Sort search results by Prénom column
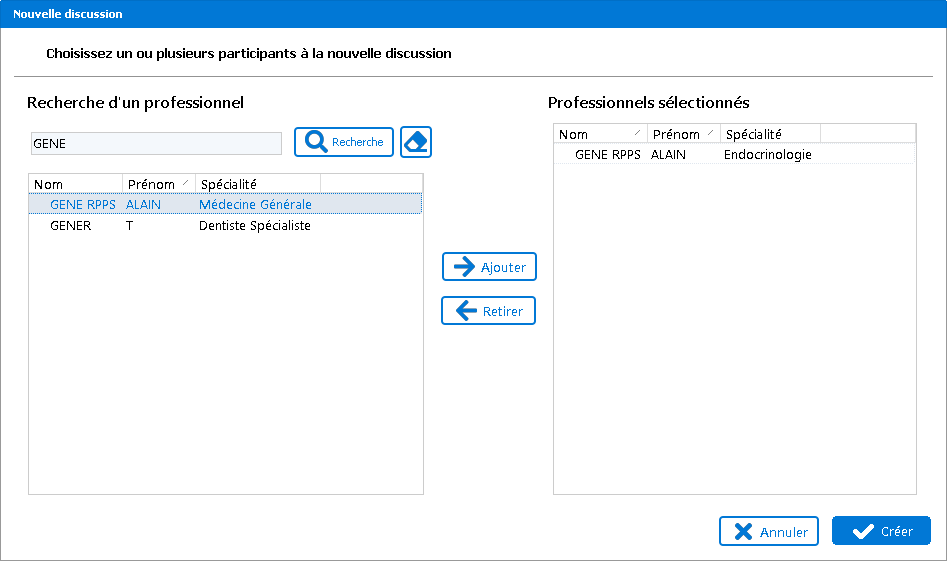The width and height of the screenshot is (947, 562). 156,184
